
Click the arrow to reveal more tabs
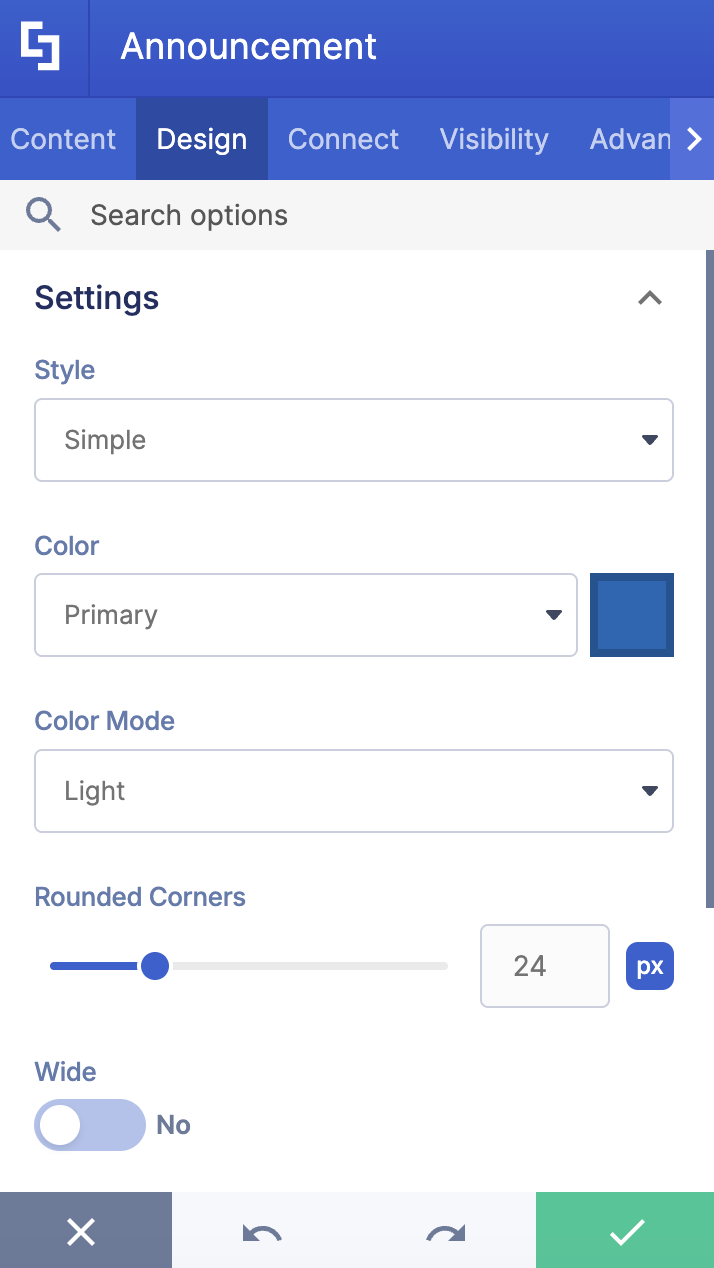pos(694,139)
